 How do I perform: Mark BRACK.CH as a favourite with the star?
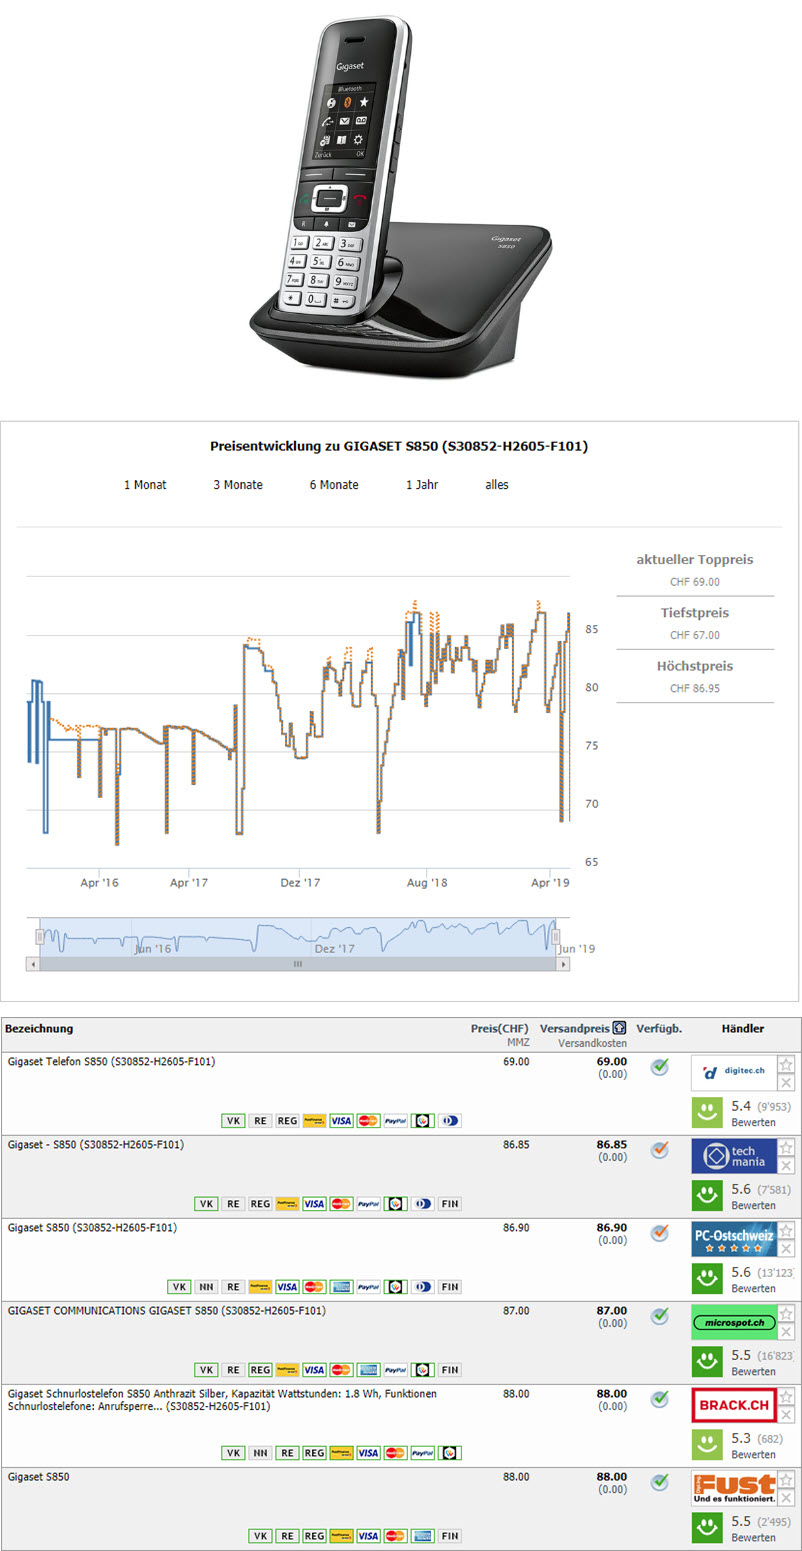coord(786,1396)
